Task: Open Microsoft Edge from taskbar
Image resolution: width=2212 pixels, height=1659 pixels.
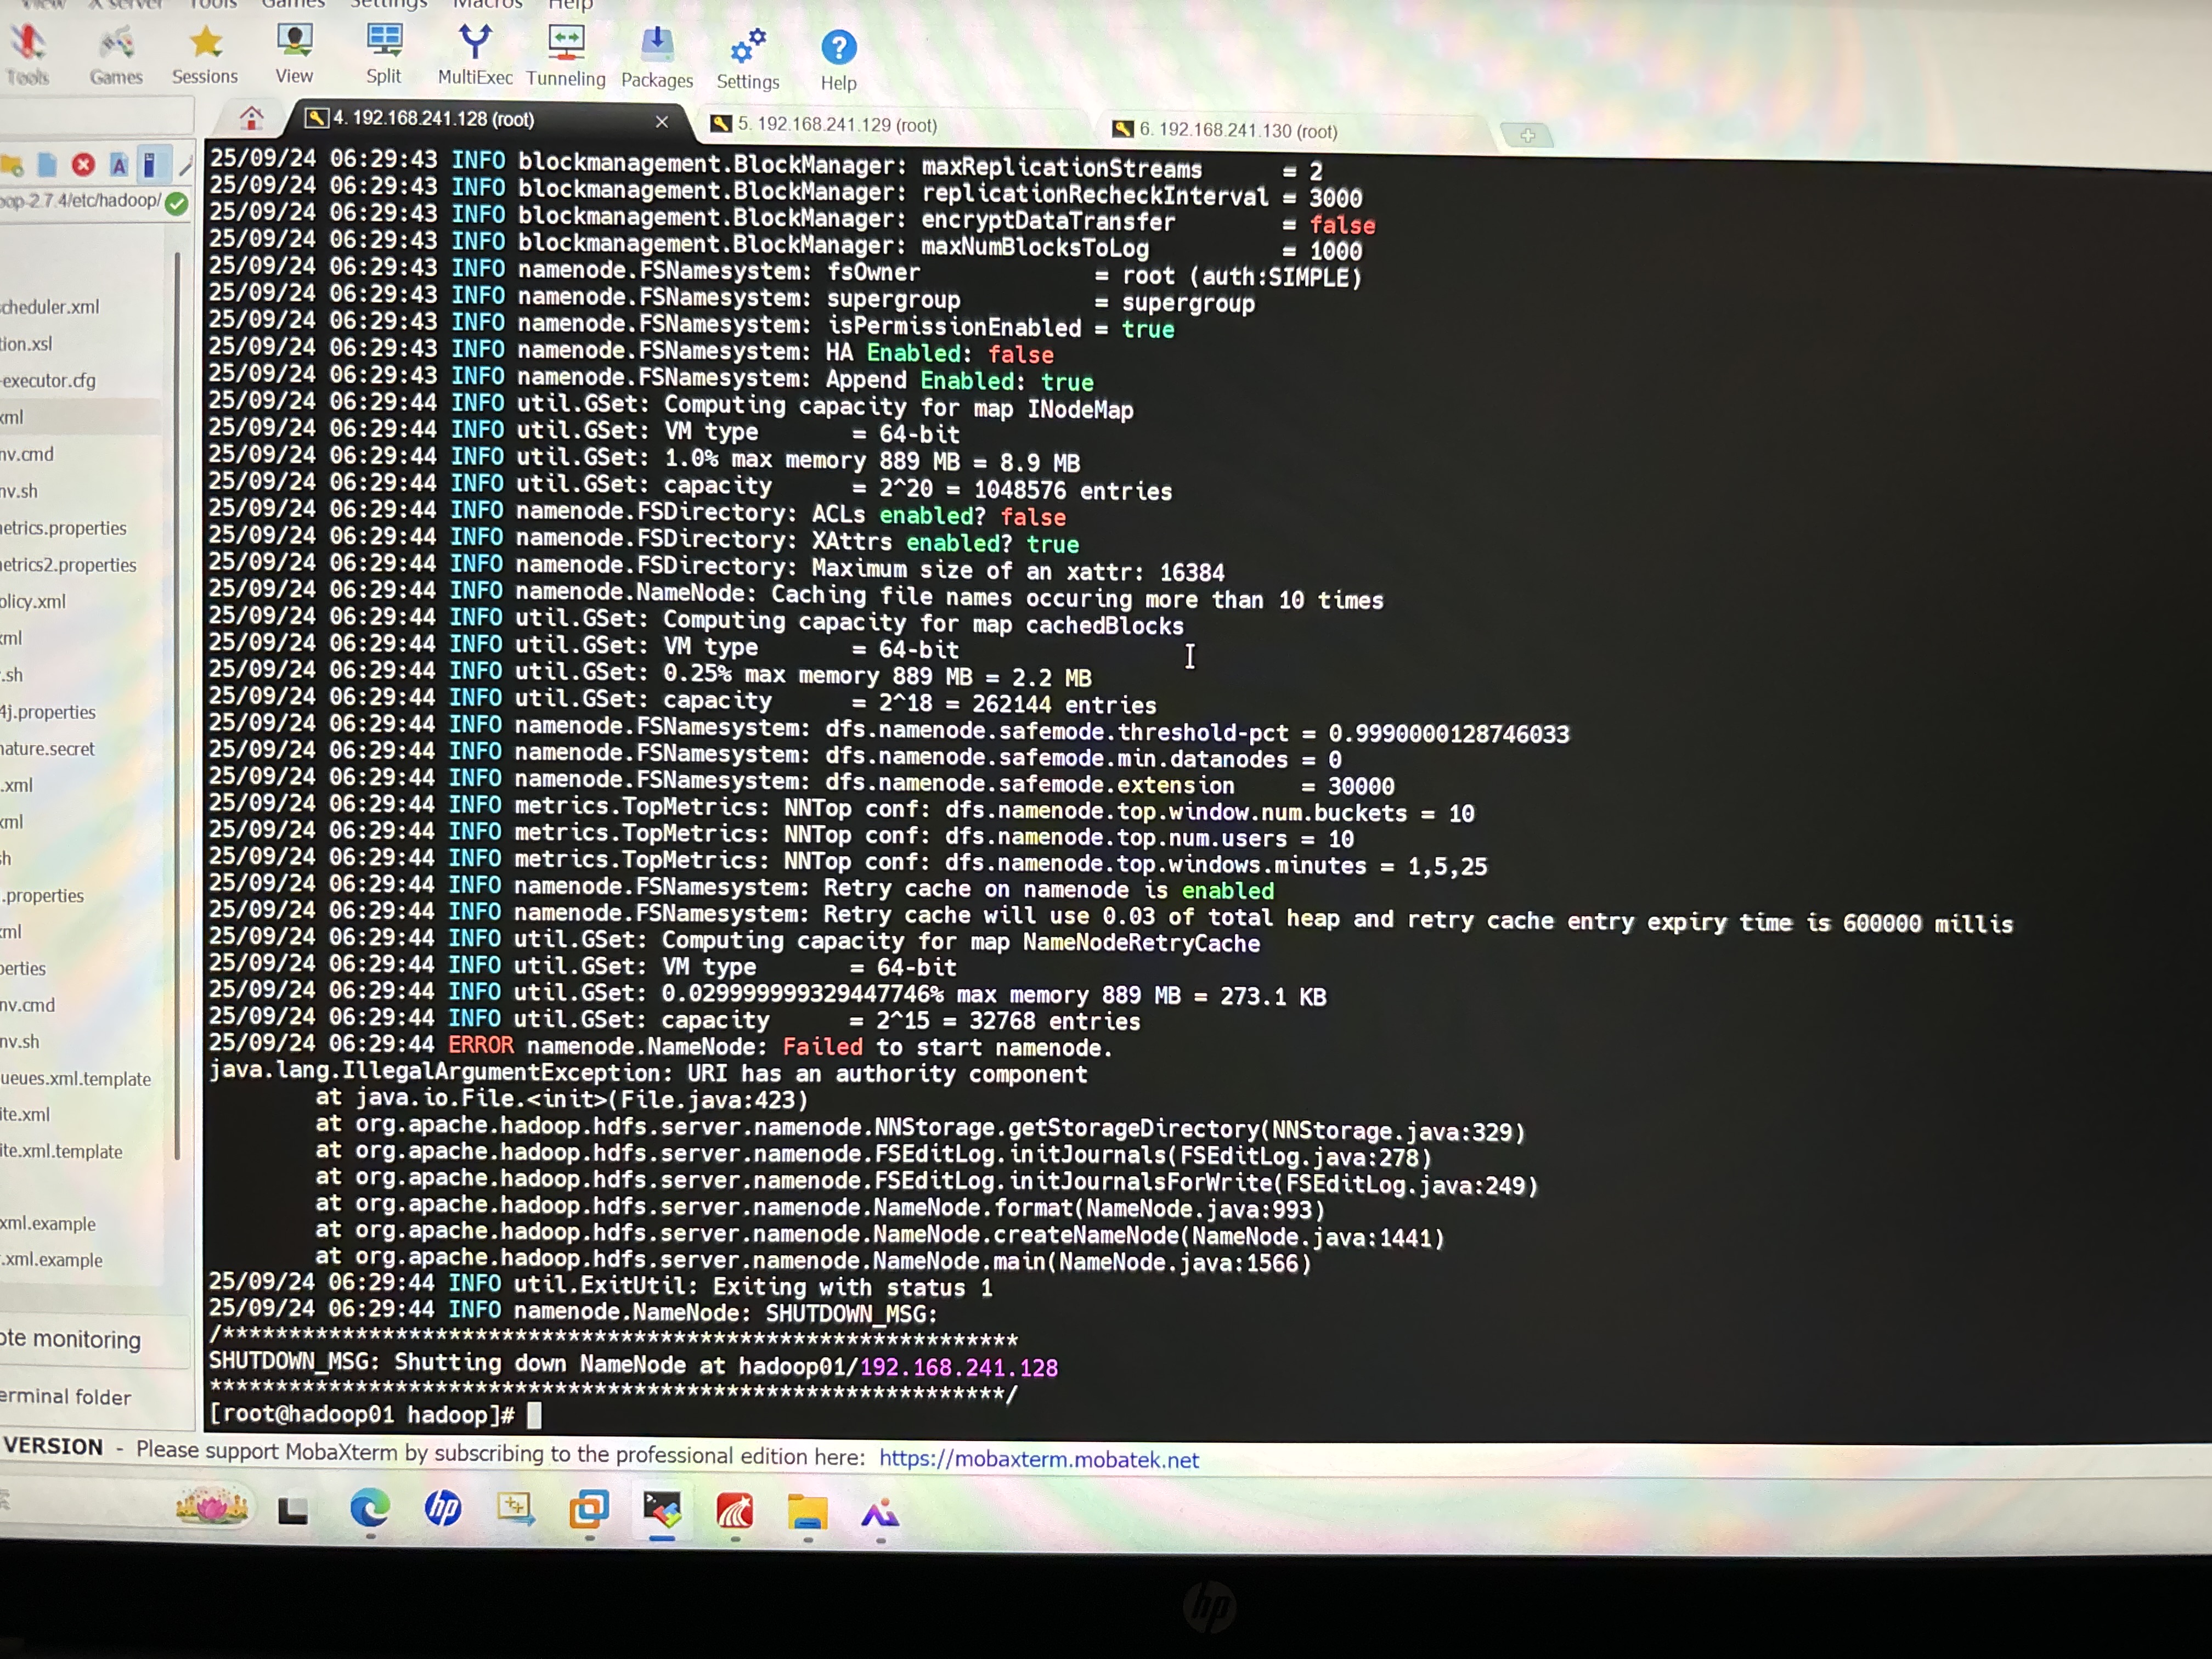Action: coord(369,1508)
